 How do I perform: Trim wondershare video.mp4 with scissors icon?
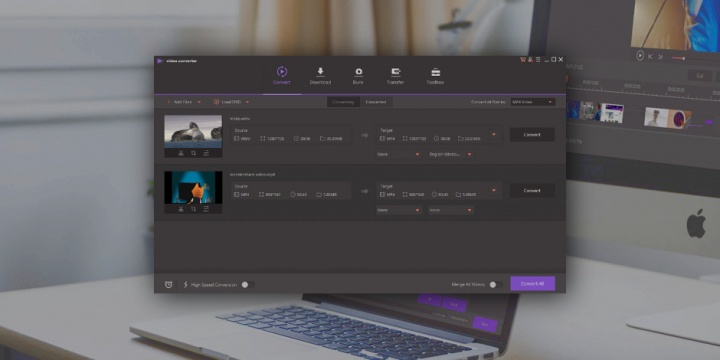181,209
